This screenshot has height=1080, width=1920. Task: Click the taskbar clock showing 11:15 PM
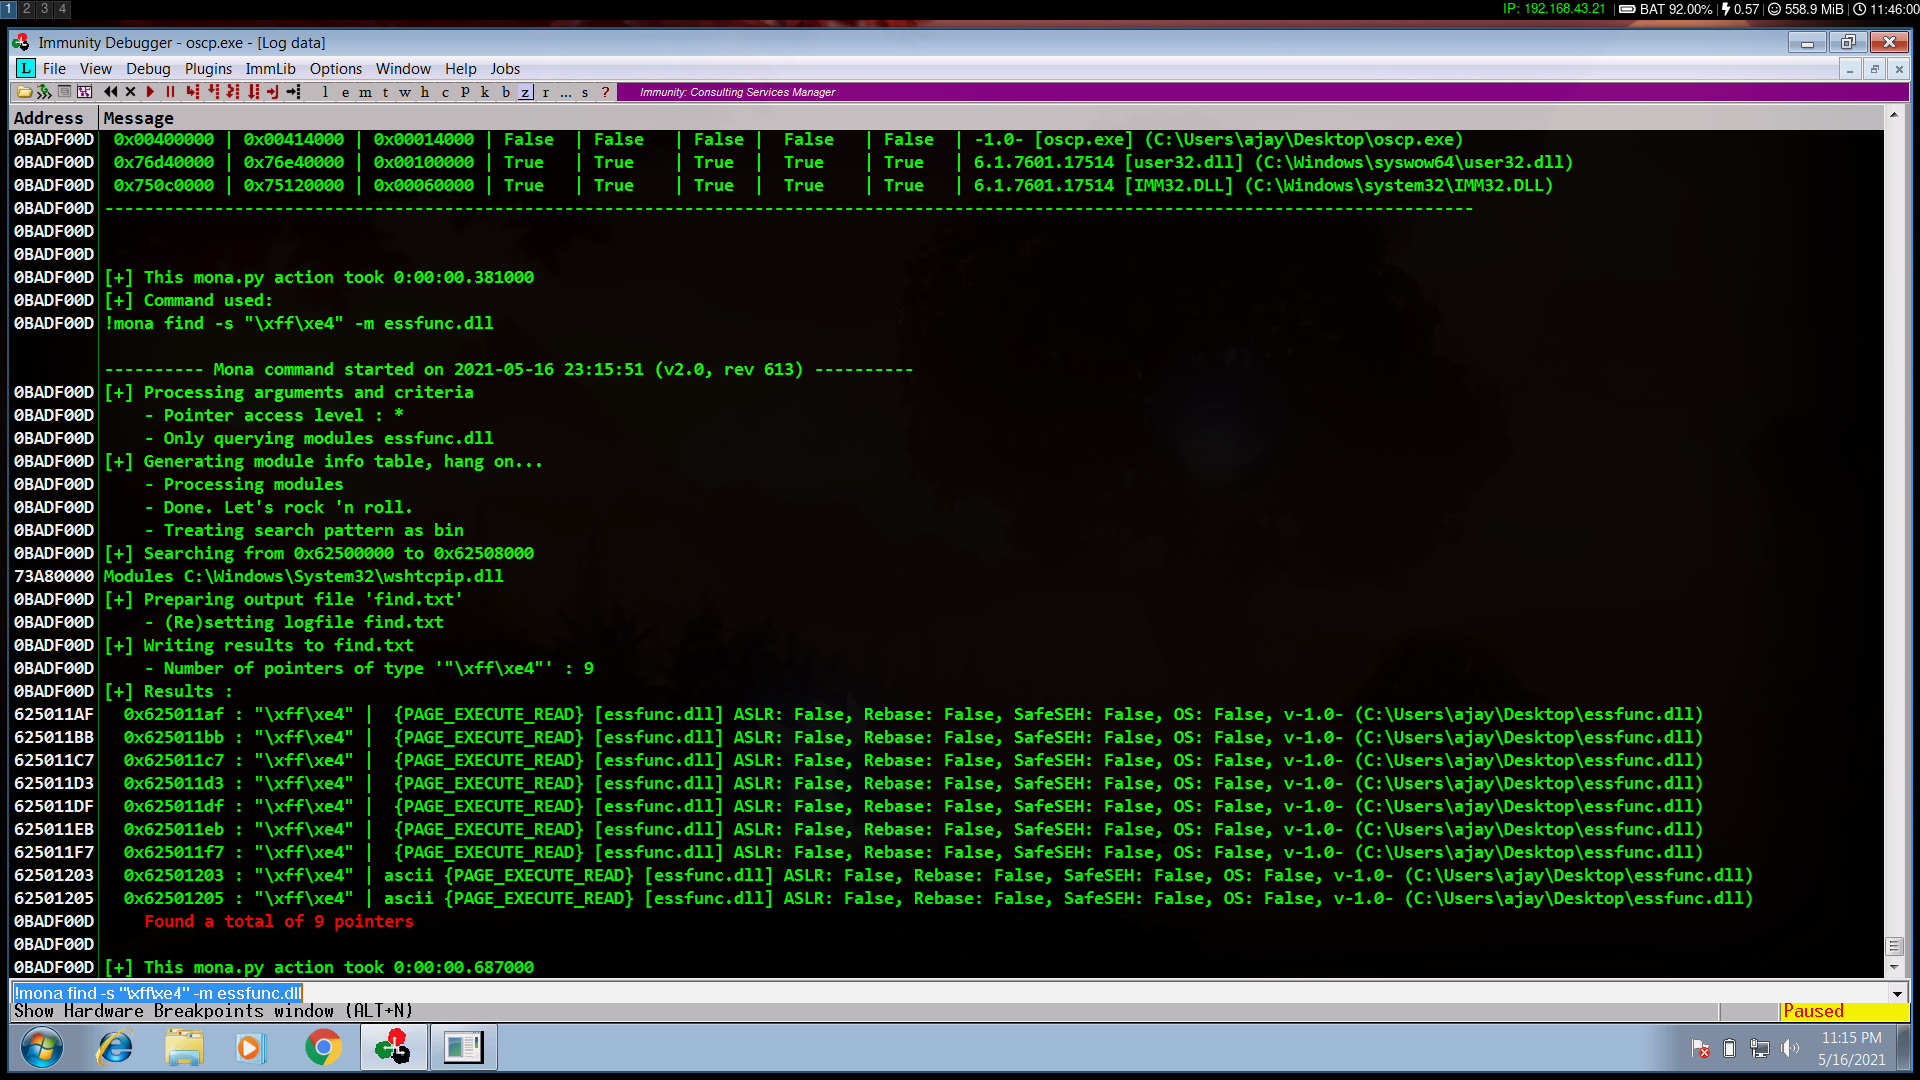coord(1851,1048)
